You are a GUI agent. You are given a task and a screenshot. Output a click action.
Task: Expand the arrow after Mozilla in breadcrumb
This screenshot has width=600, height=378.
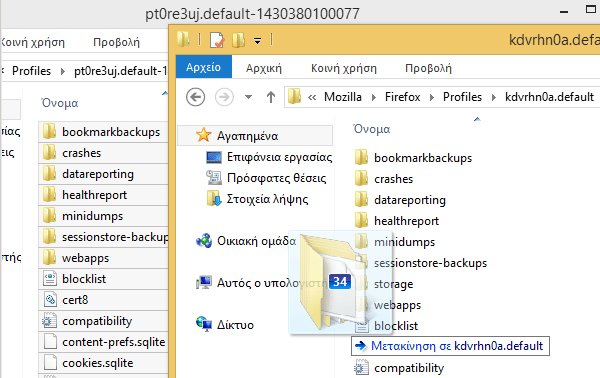click(373, 98)
